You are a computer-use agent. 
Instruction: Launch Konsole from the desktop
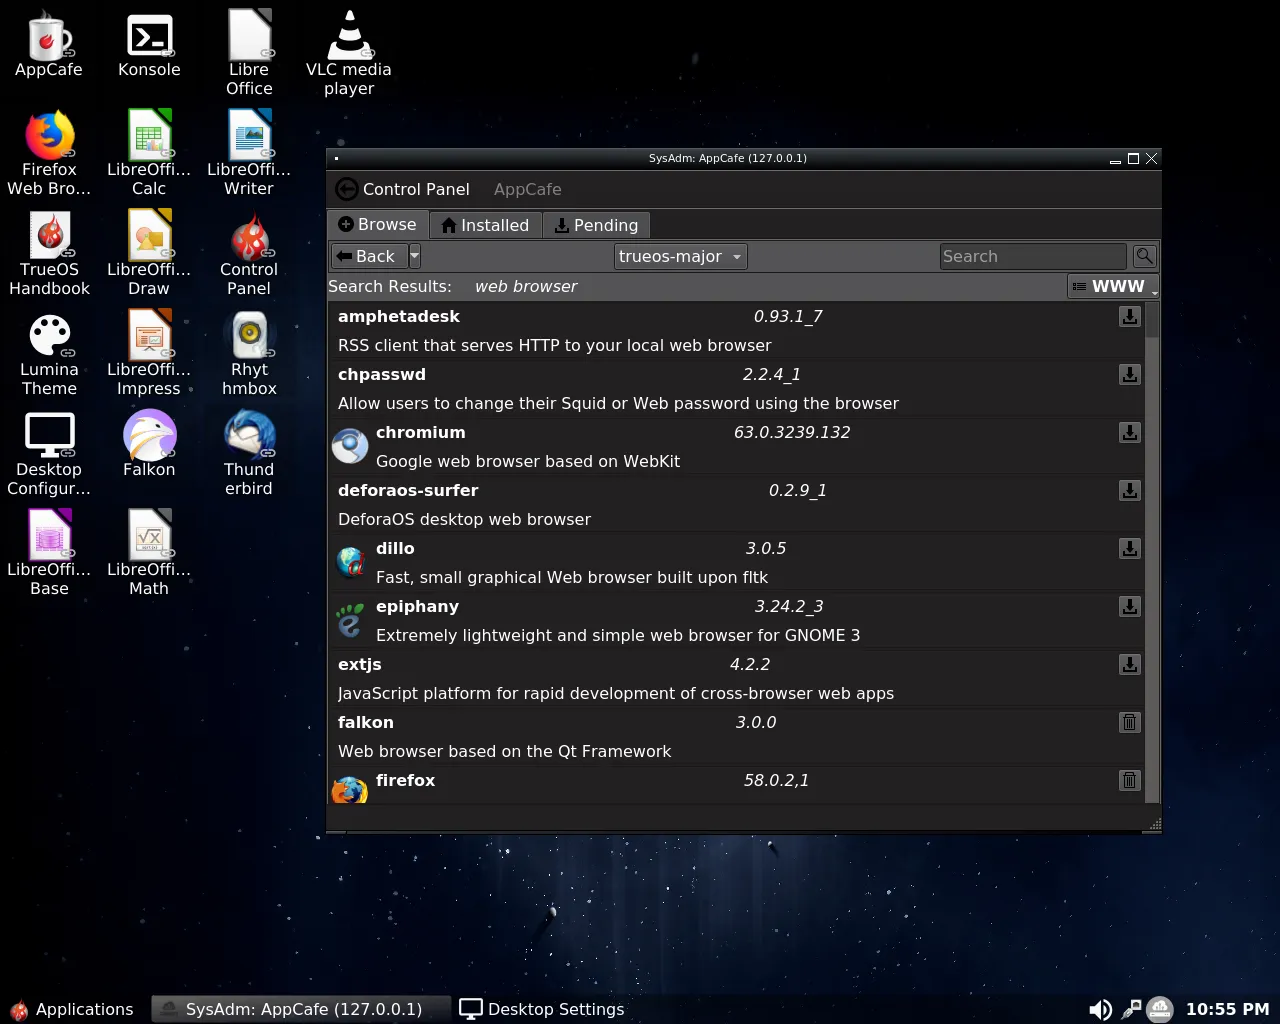[x=149, y=45]
